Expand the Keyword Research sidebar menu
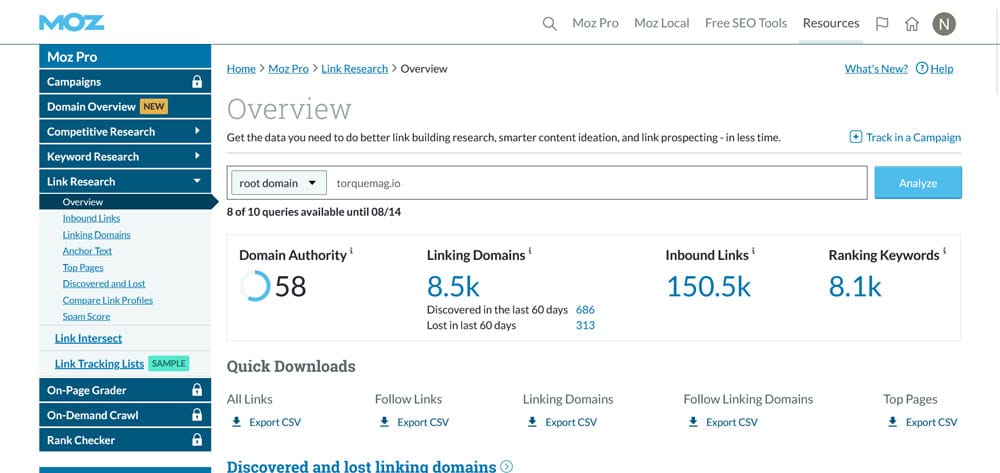The image size is (1000, 473). click(x=197, y=156)
